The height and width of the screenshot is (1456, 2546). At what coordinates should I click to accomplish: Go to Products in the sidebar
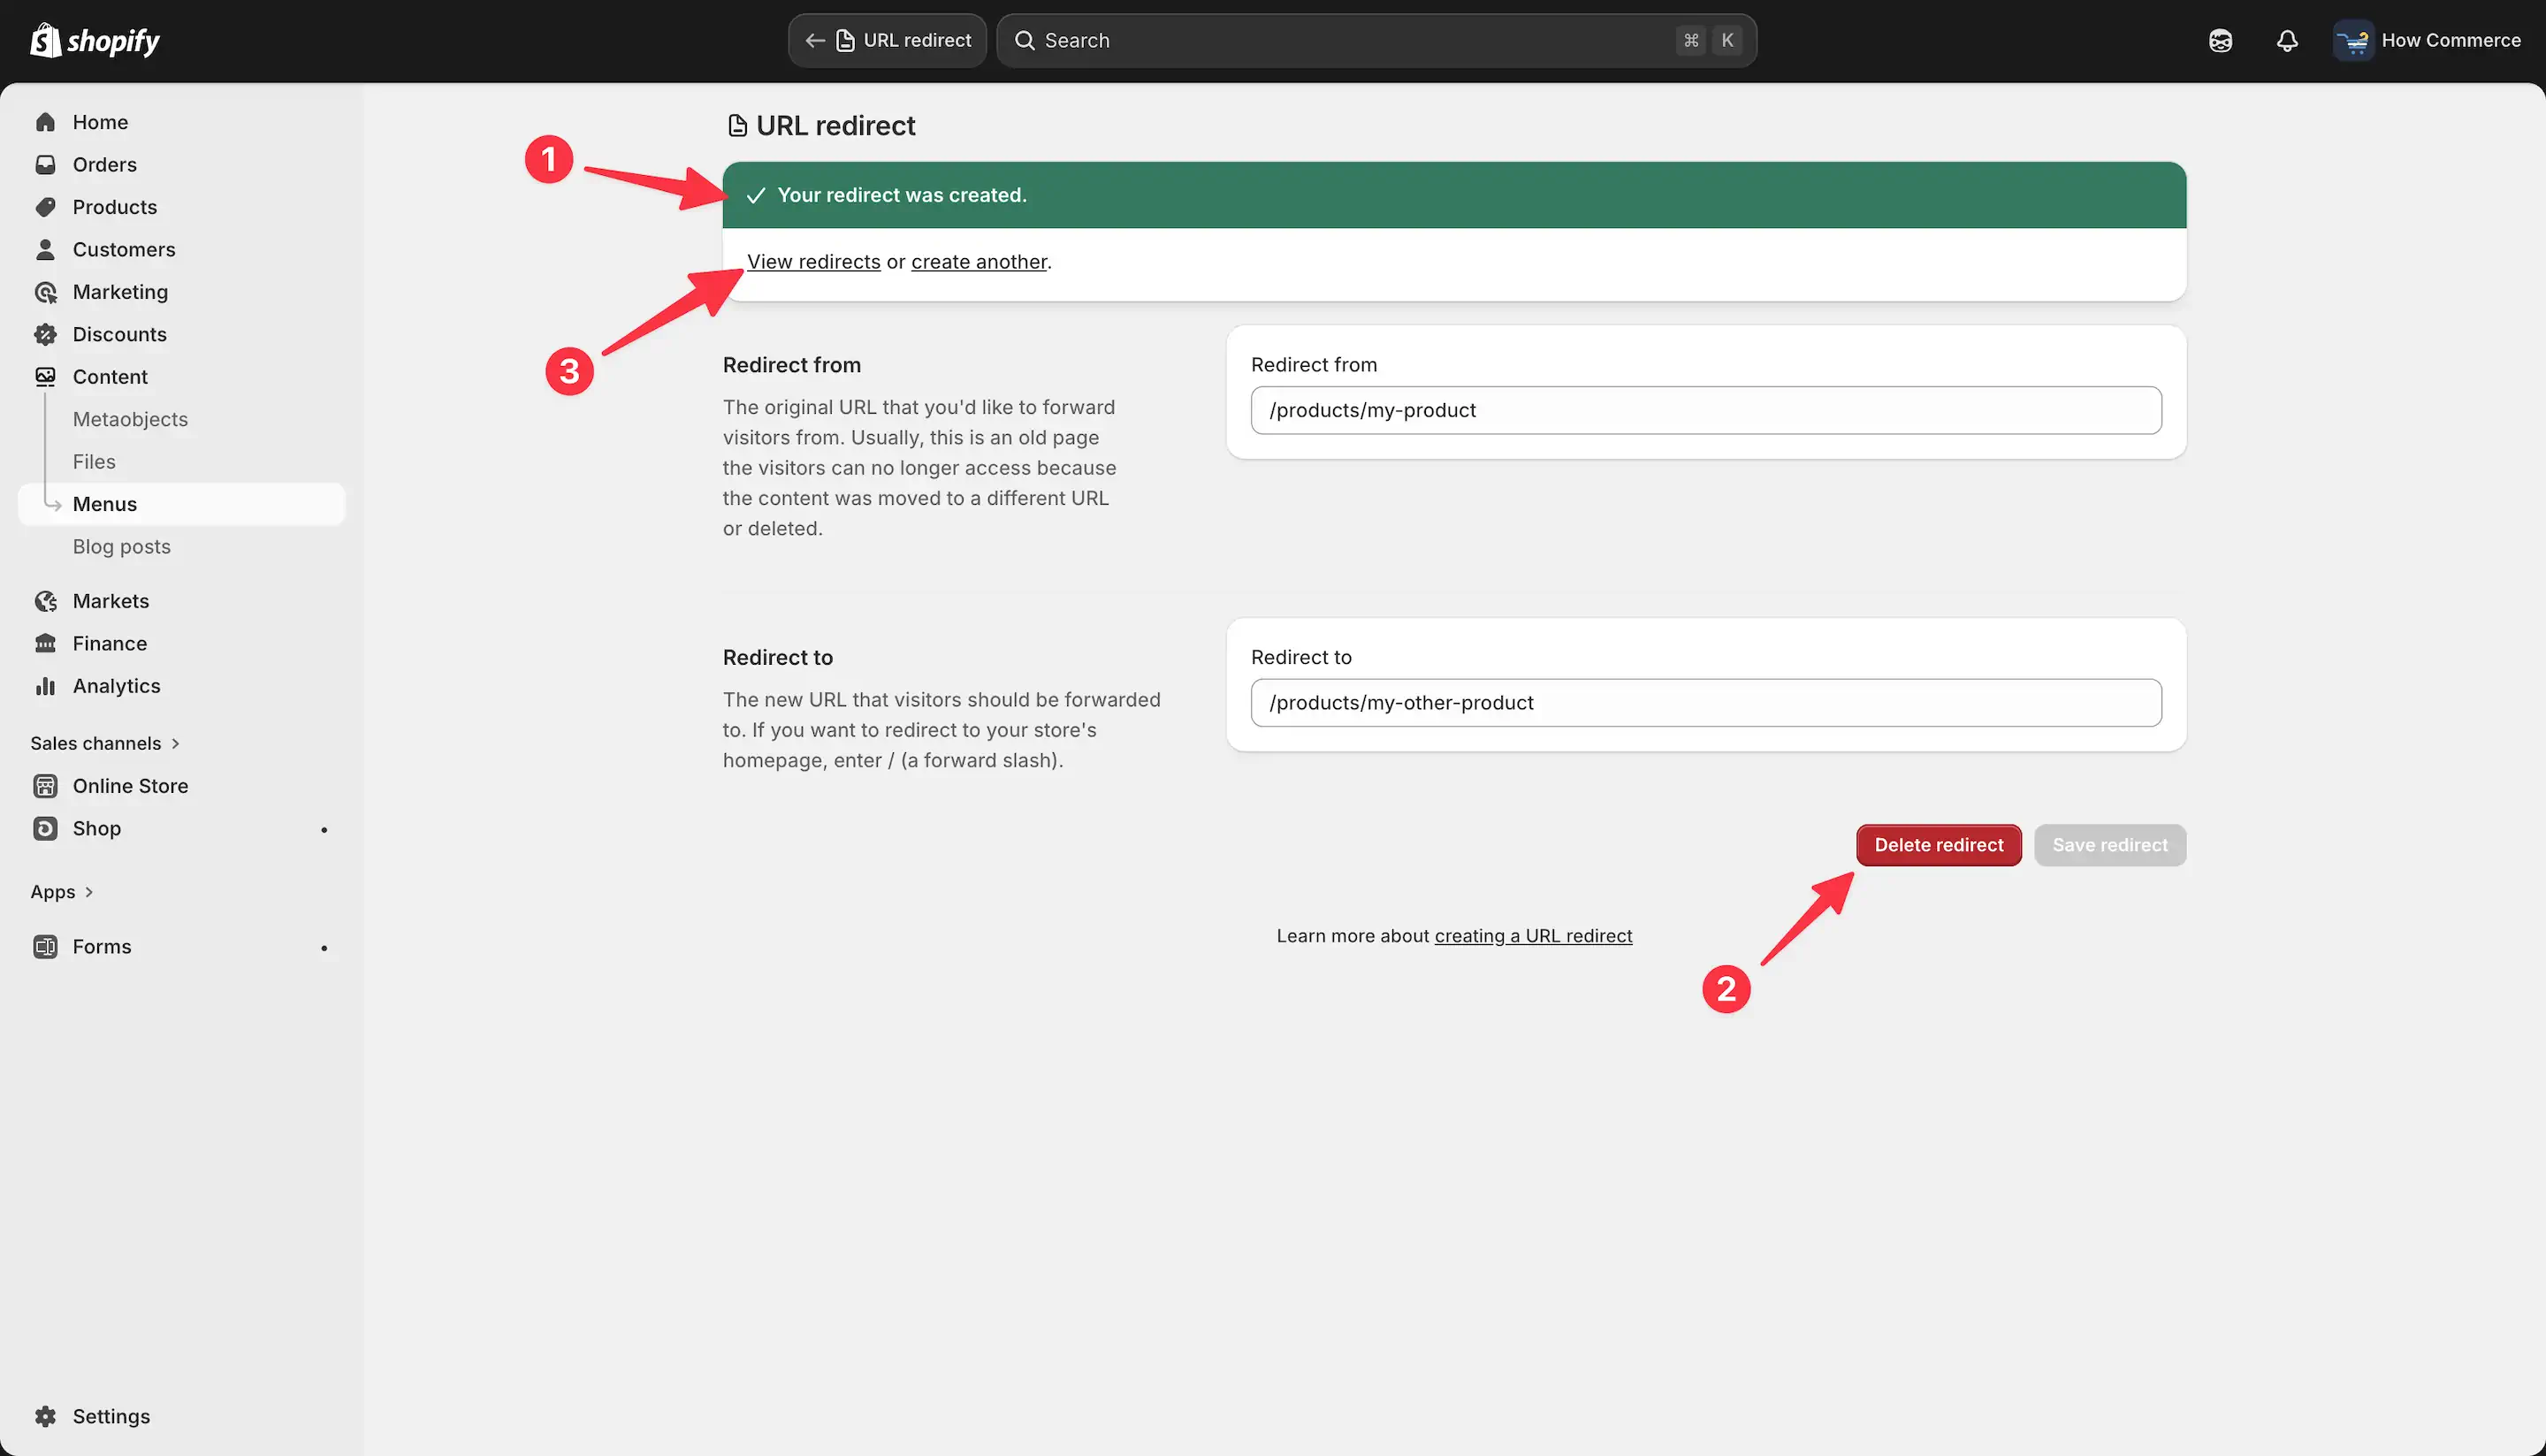(182, 207)
